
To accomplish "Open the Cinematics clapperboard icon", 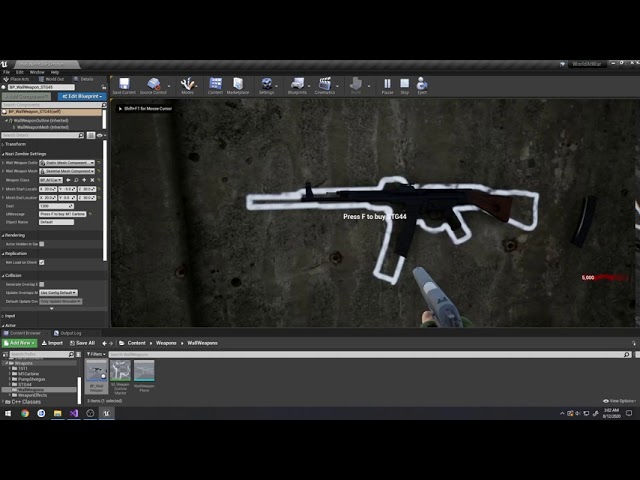I will pos(325,86).
